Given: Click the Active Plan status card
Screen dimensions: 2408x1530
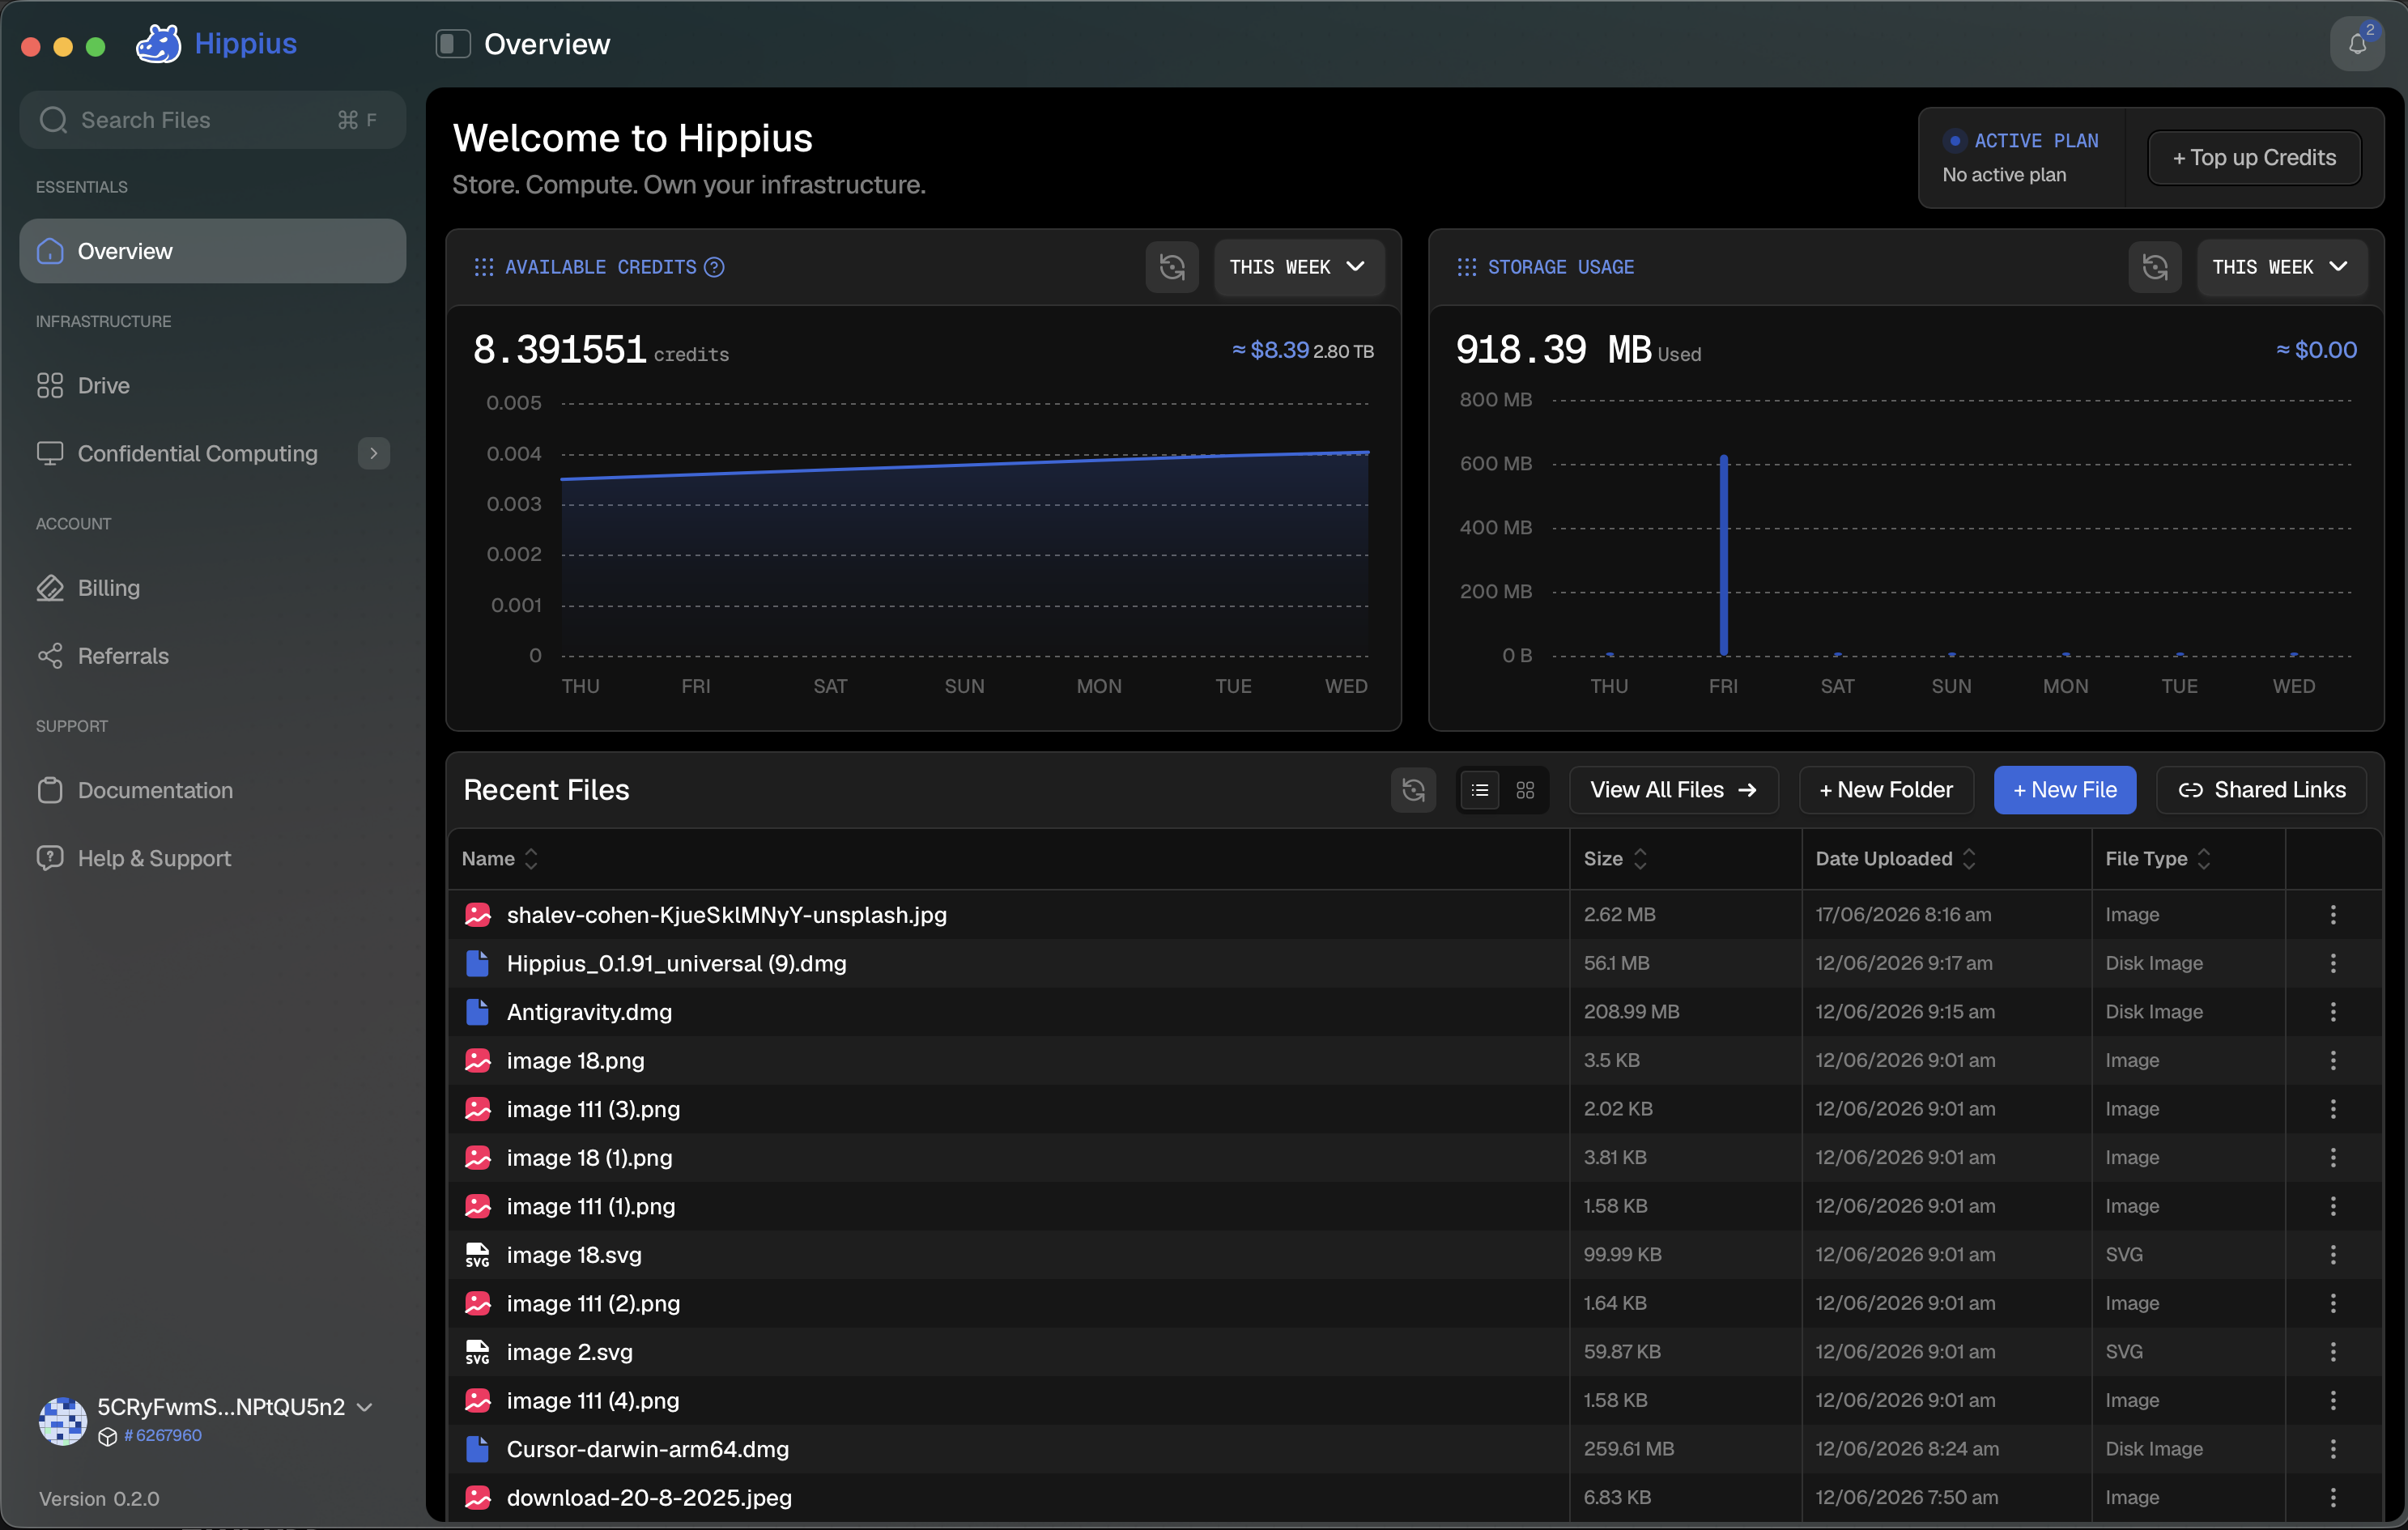Looking at the screenshot, I should coord(2021,158).
